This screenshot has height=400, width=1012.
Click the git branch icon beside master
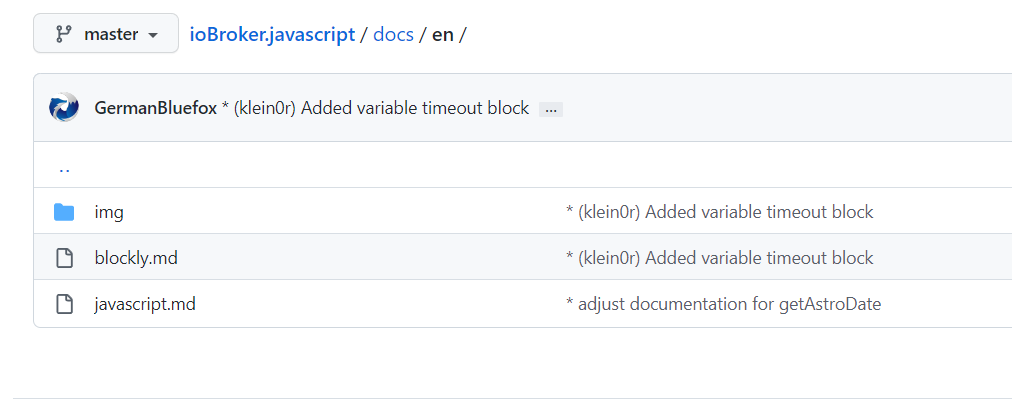[x=63, y=34]
